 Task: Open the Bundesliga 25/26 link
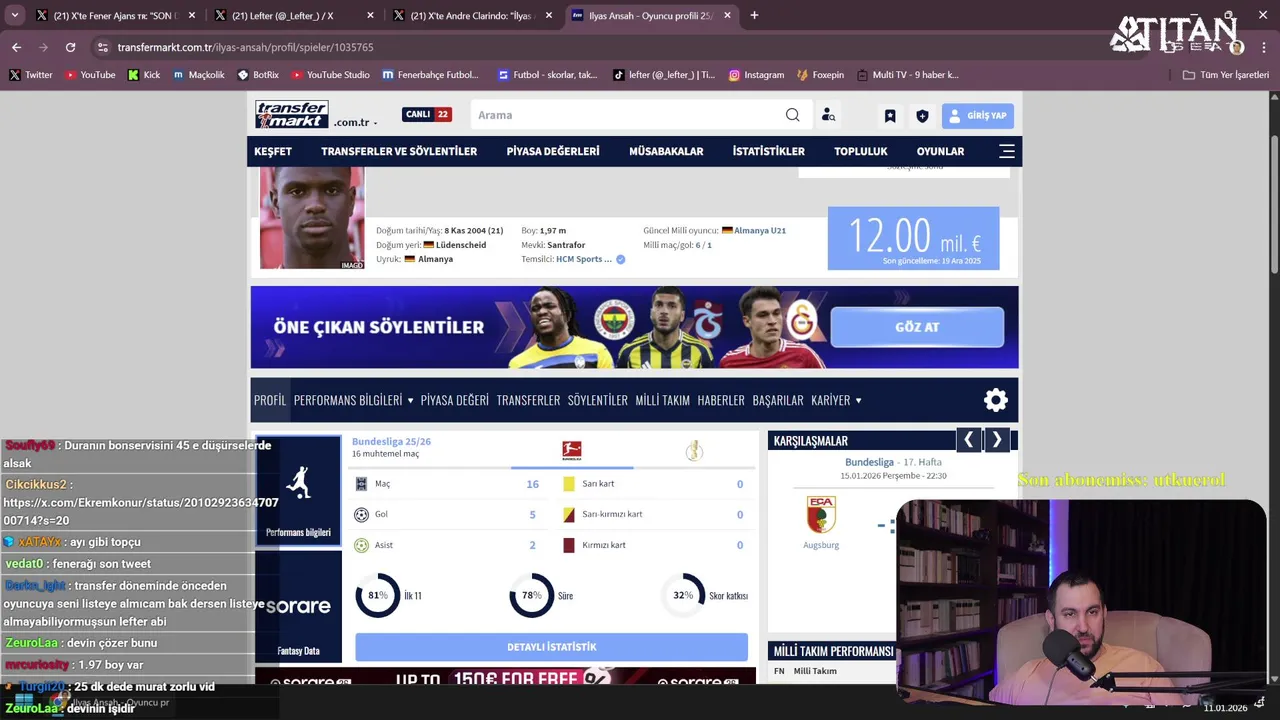[391, 441]
